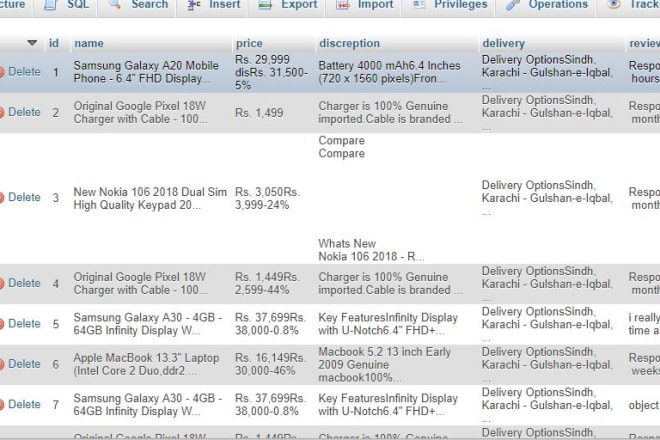This screenshot has width=660, height=440.
Task: Click the SQL tab icon
Action: [x=50, y=4]
